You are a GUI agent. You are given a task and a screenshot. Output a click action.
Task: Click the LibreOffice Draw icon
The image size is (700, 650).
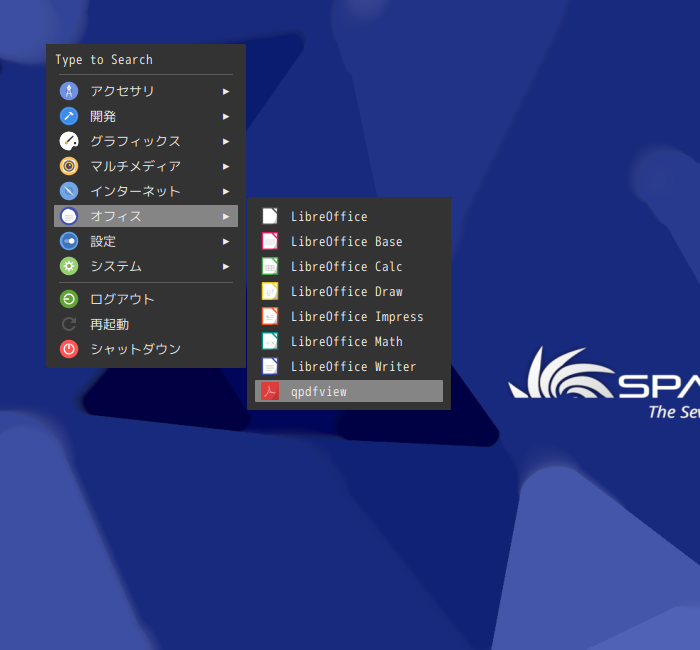click(x=270, y=291)
